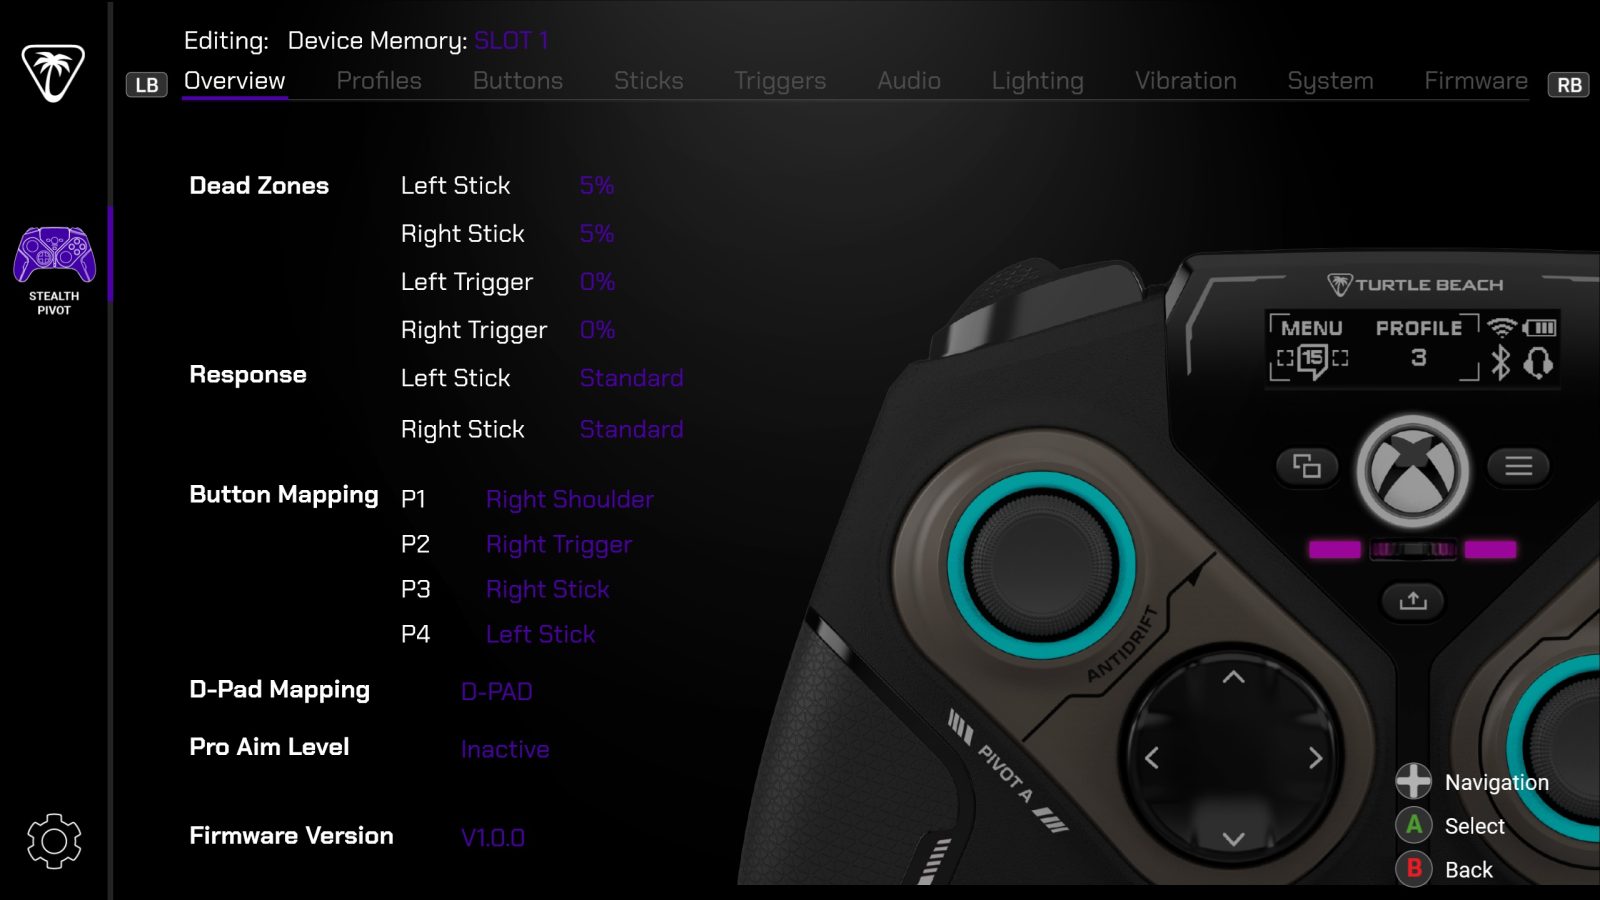Screen dimensions: 1600x900
Task: Click the SLOT 1 device memory label
Action: (511, 41)
